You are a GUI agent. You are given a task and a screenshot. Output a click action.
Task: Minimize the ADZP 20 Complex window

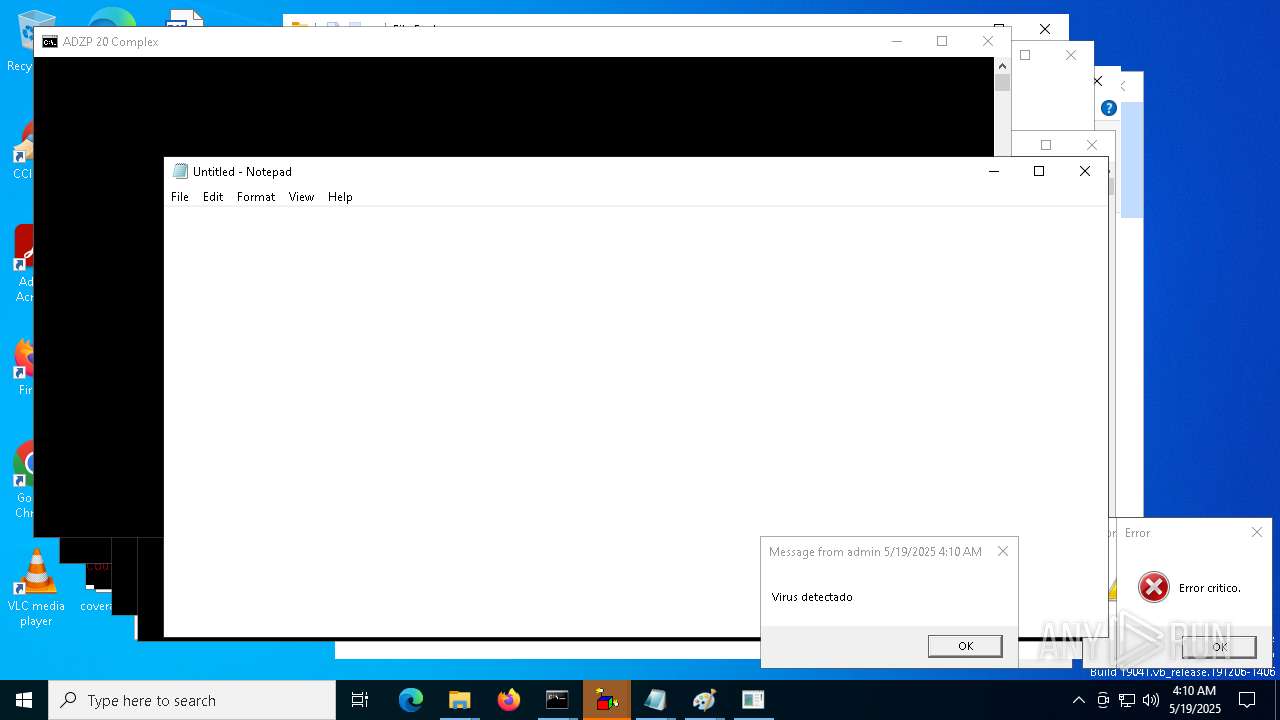pyautogui.click(x=896, y=41)
